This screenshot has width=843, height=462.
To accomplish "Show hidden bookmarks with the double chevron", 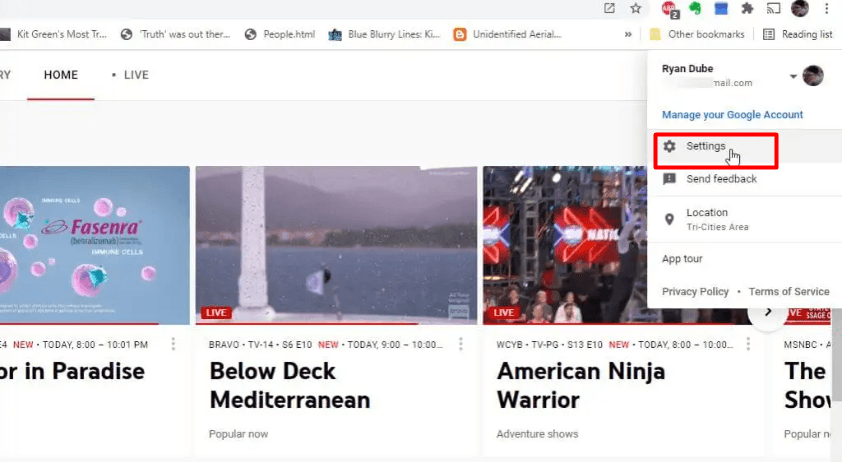I will tap(628, 34).
